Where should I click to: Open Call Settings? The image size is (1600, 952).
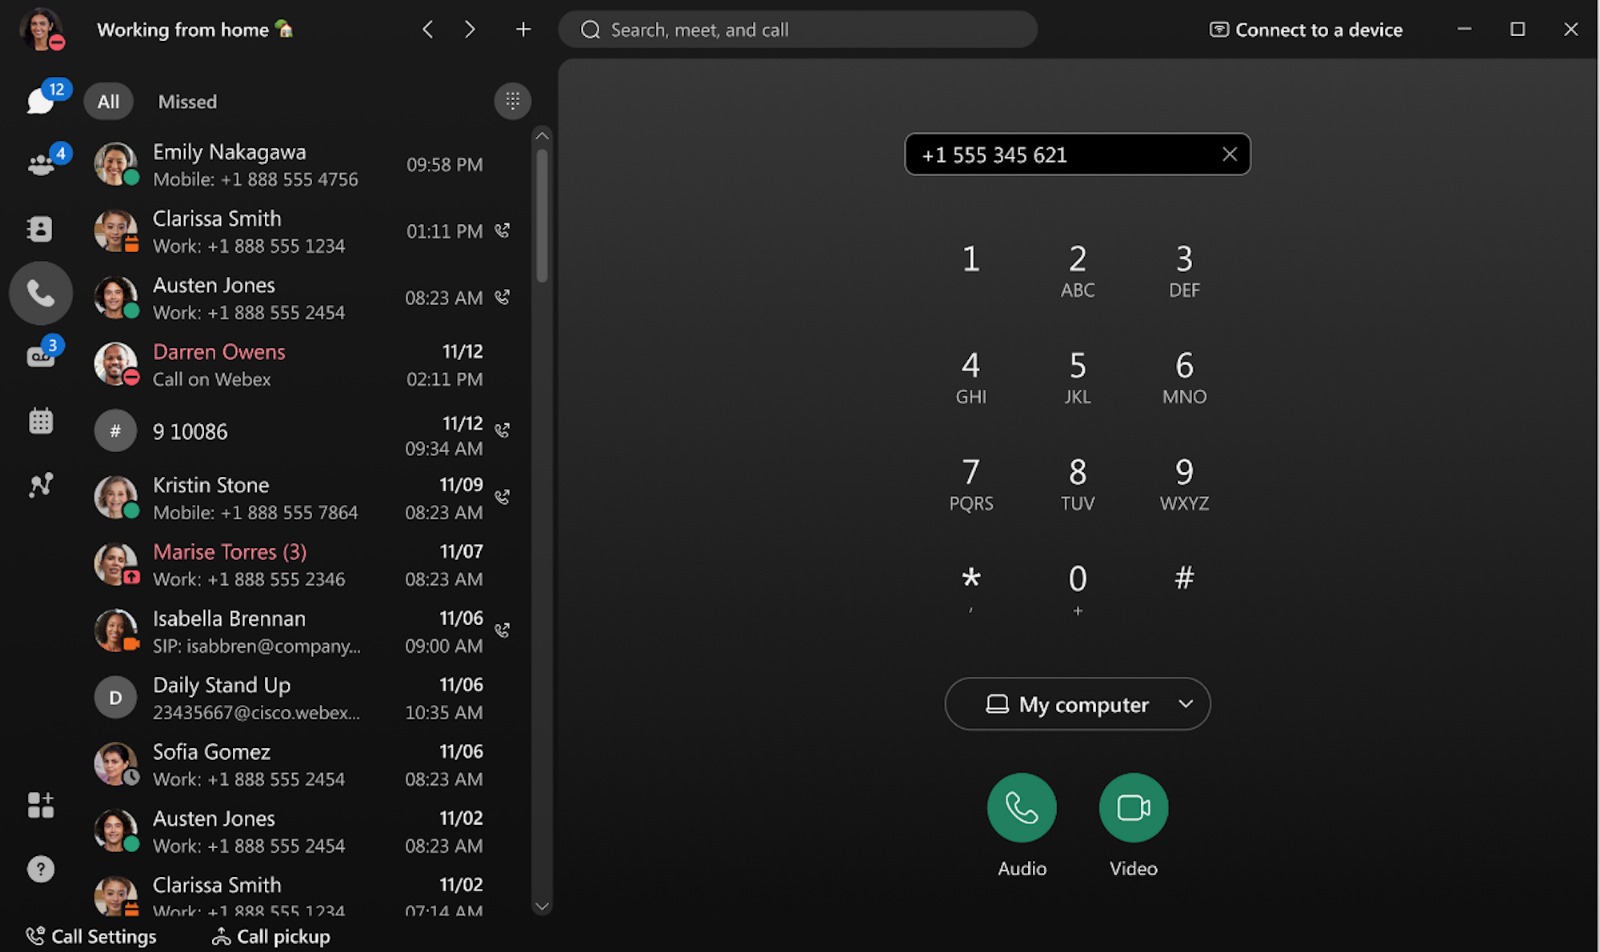[92, 936]
